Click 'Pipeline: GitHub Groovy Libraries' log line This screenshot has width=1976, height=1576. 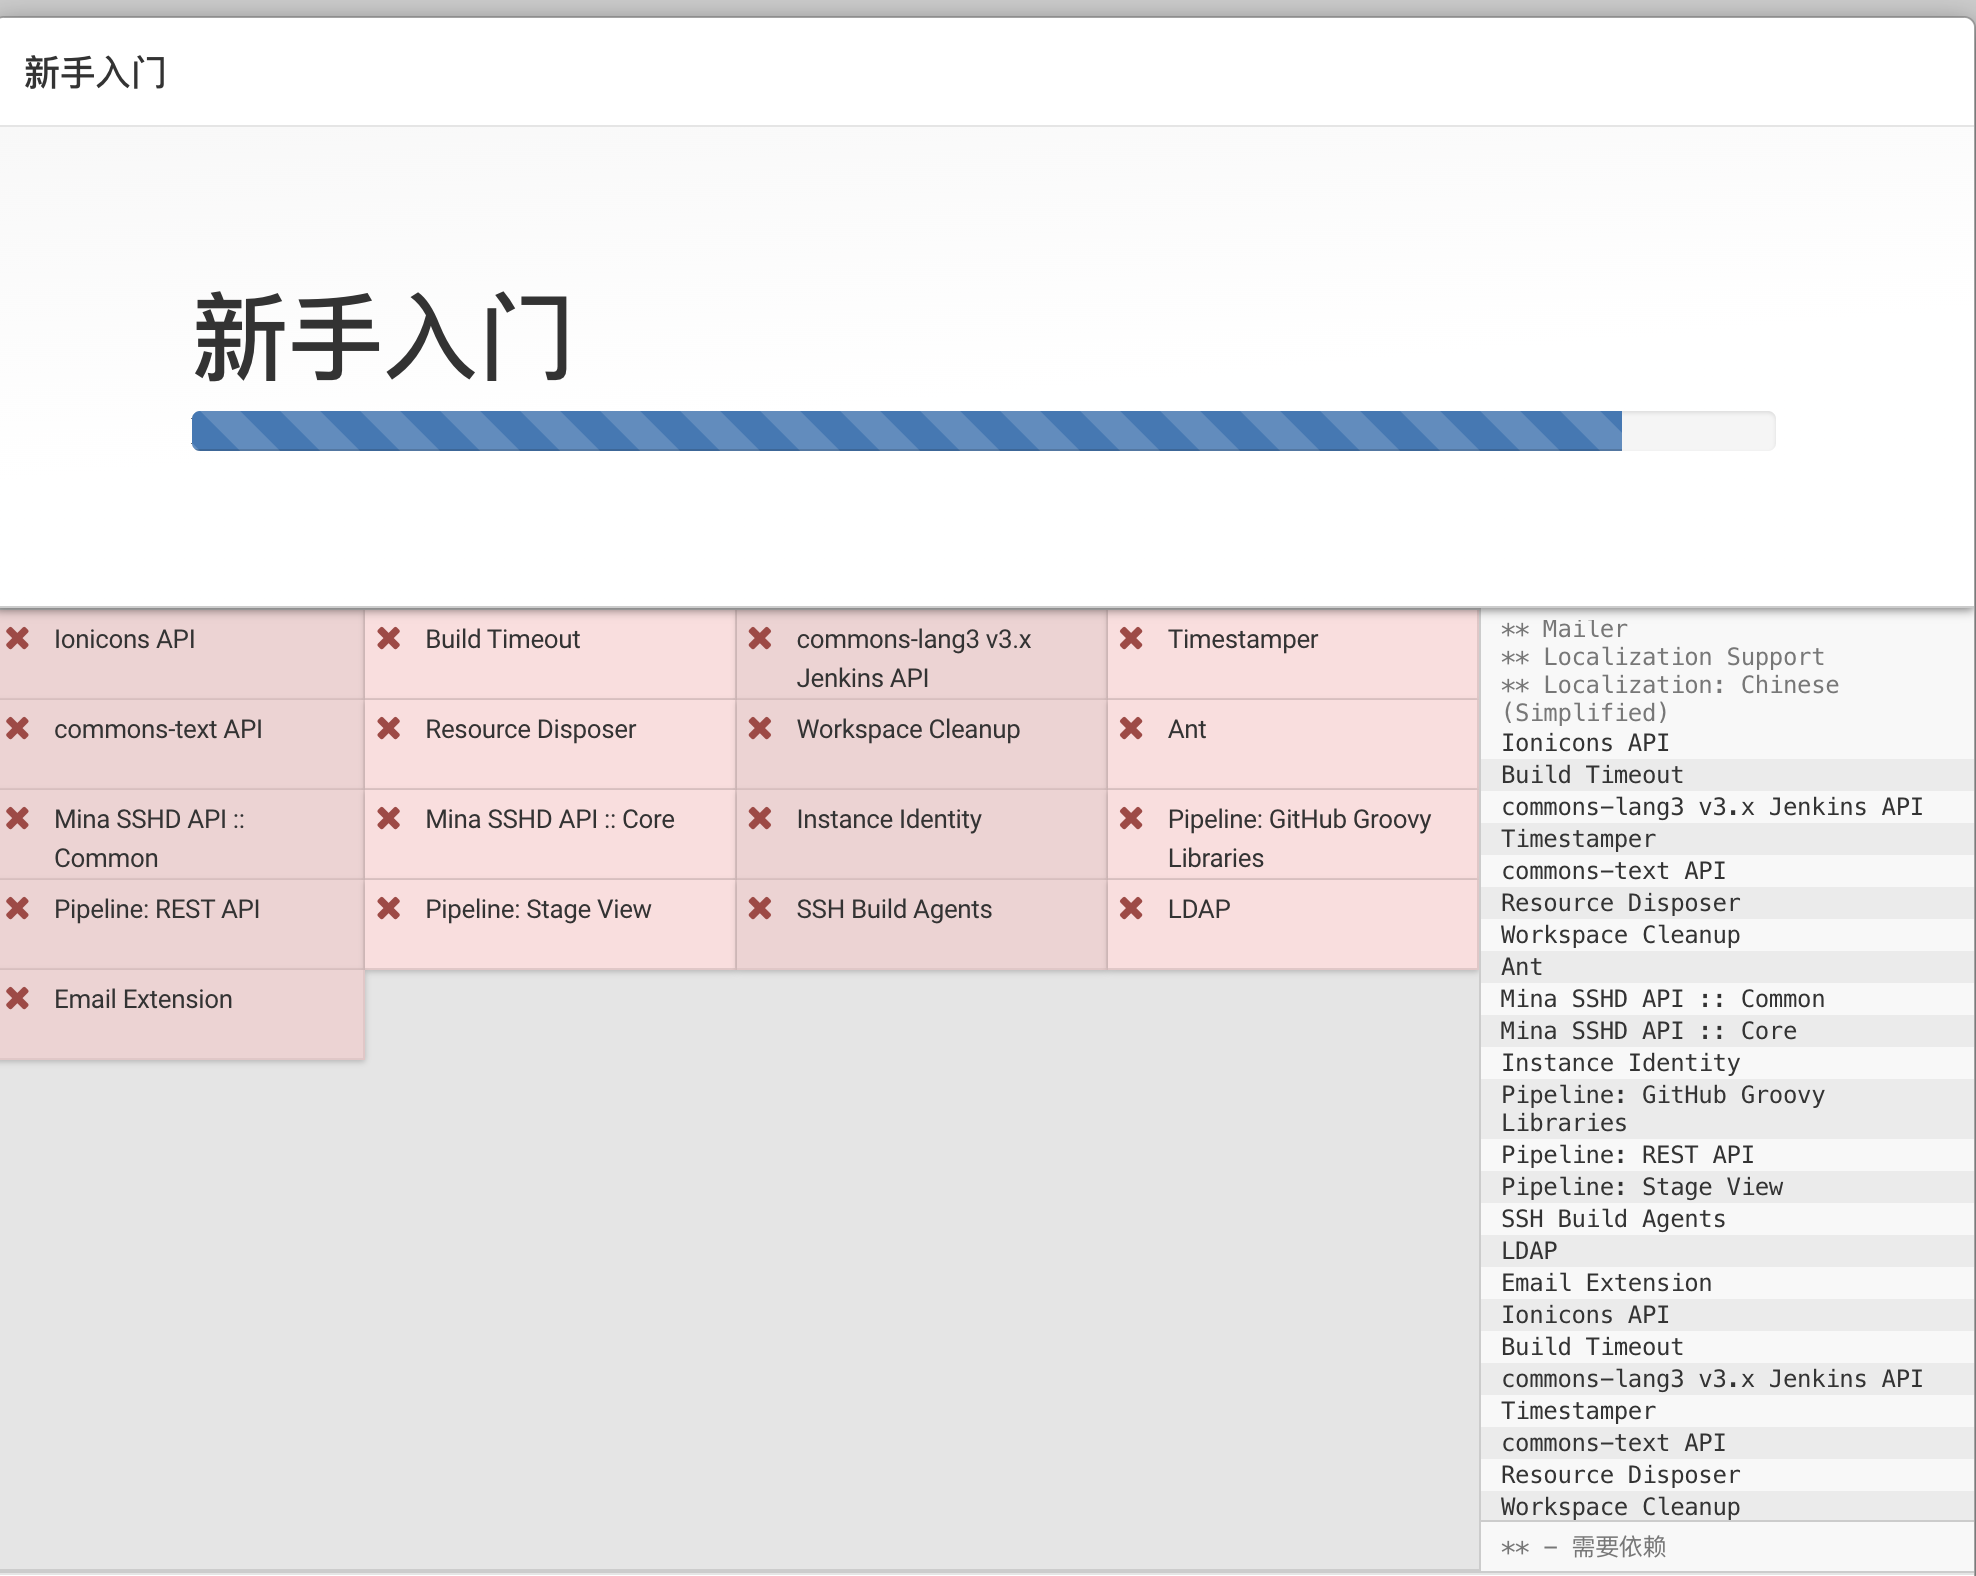[1663, 1109]
